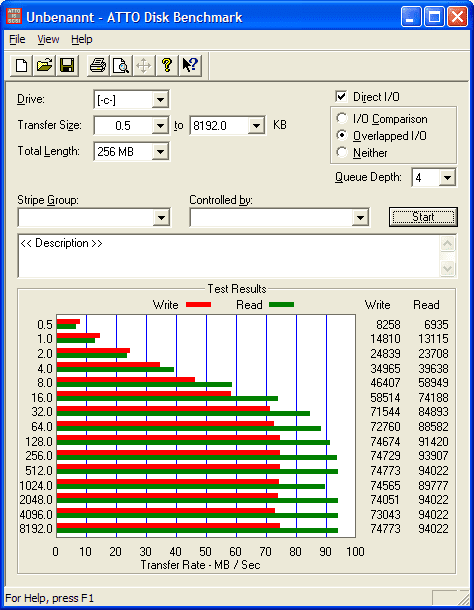
Task: Select the I/O Comparison radio button
Action: pos(342,118)
